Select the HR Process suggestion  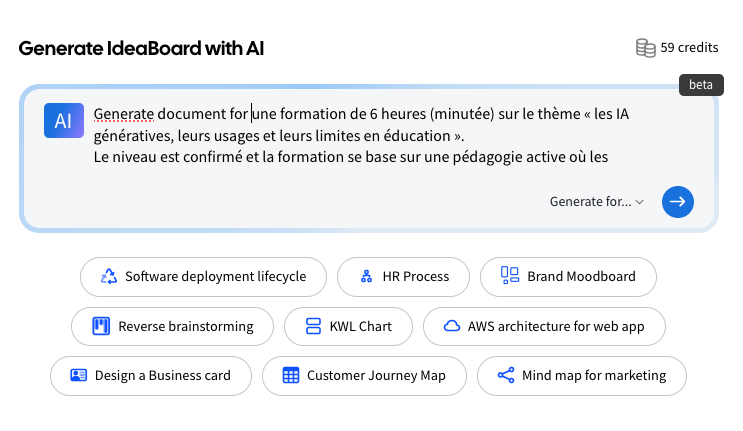click(403, 276)
